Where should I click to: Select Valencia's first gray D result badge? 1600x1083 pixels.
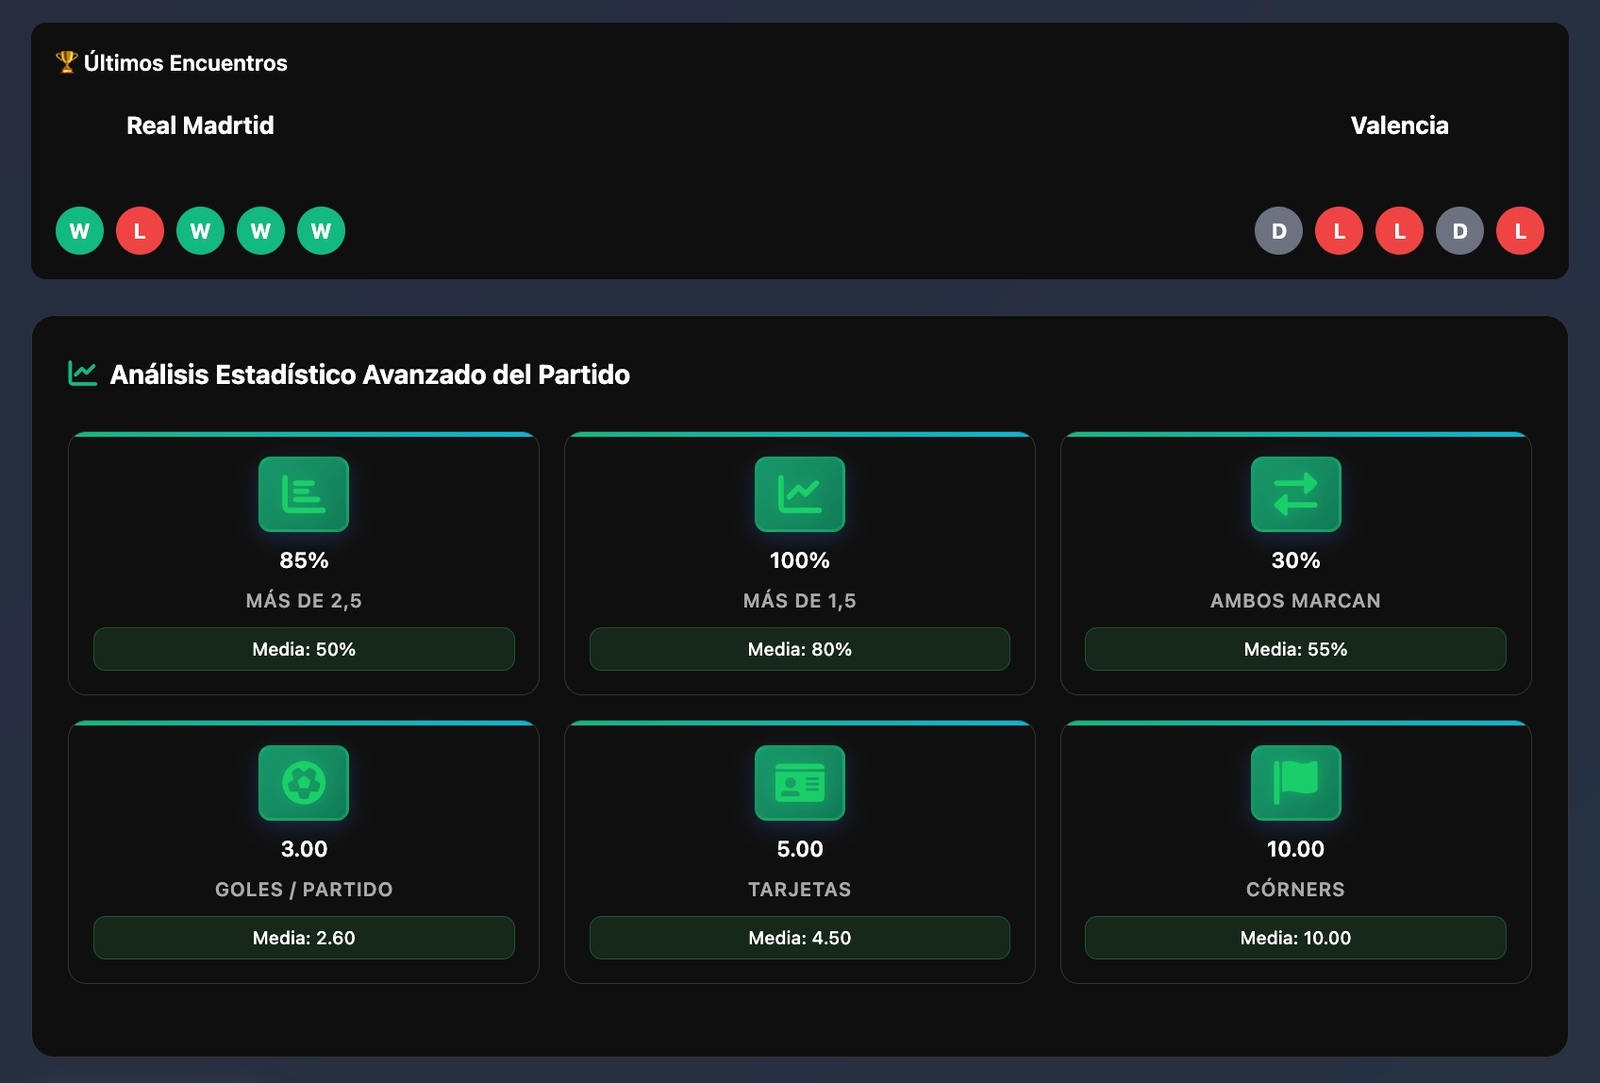1278,231
